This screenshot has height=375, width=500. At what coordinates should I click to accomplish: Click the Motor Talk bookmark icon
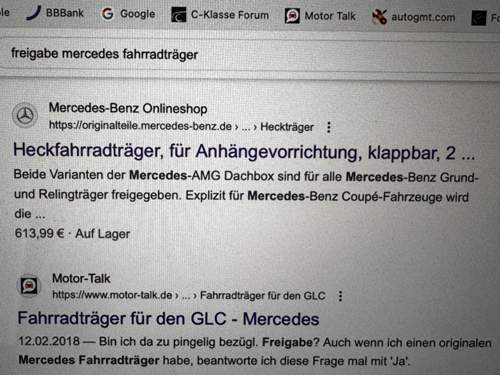click(292, 16)
